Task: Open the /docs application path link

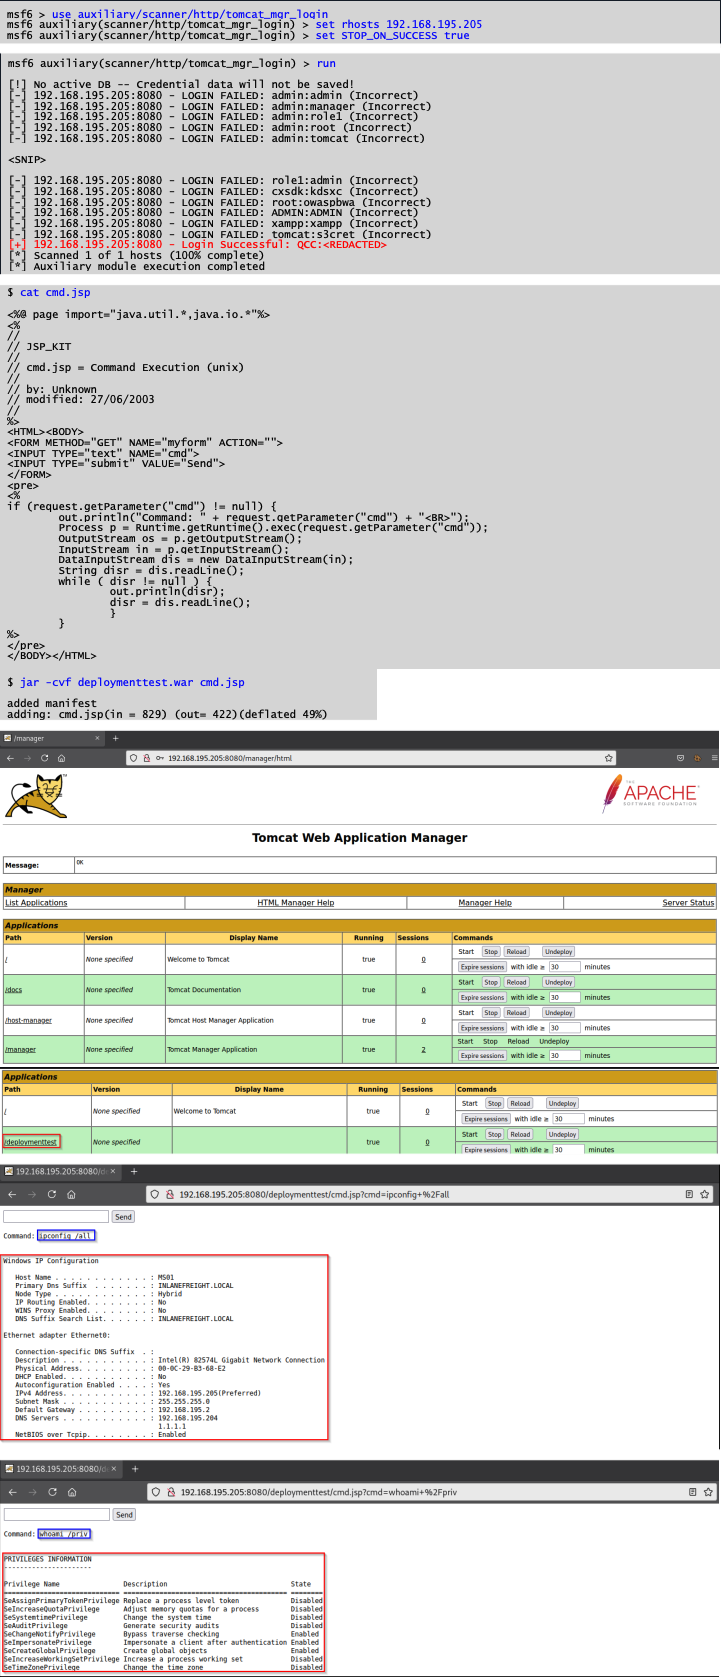Action: click(13, 990)
